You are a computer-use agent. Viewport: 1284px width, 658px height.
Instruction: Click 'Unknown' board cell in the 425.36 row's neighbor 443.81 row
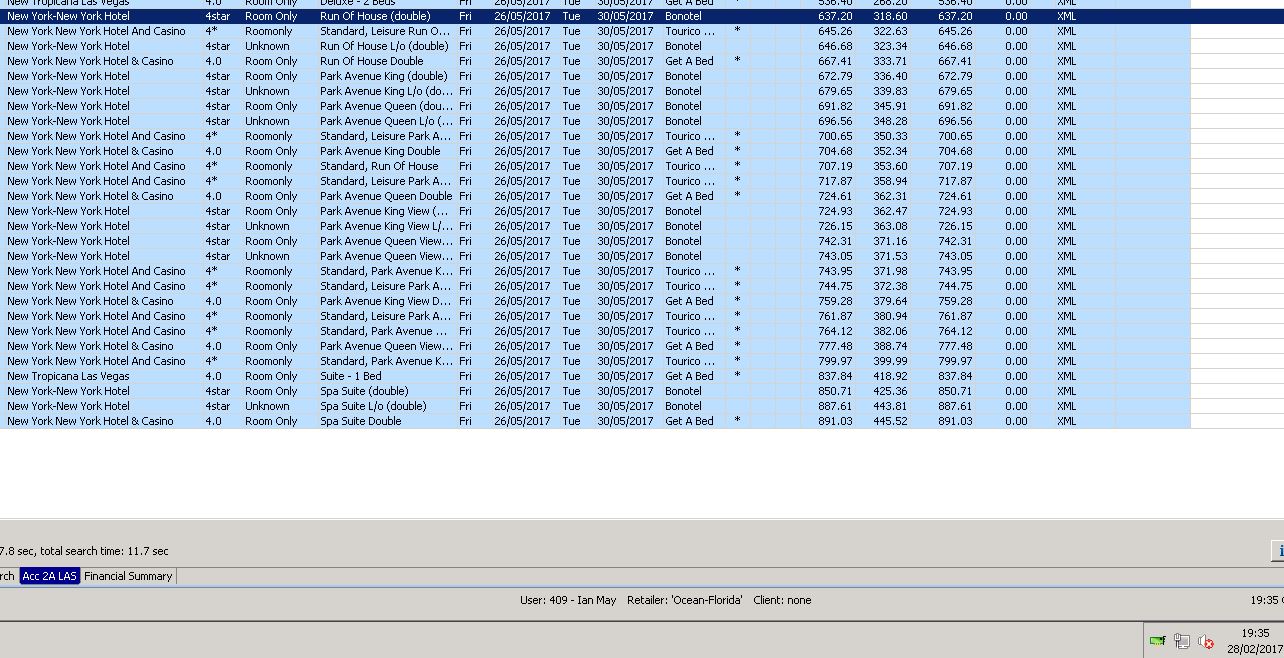pos(267,406)
